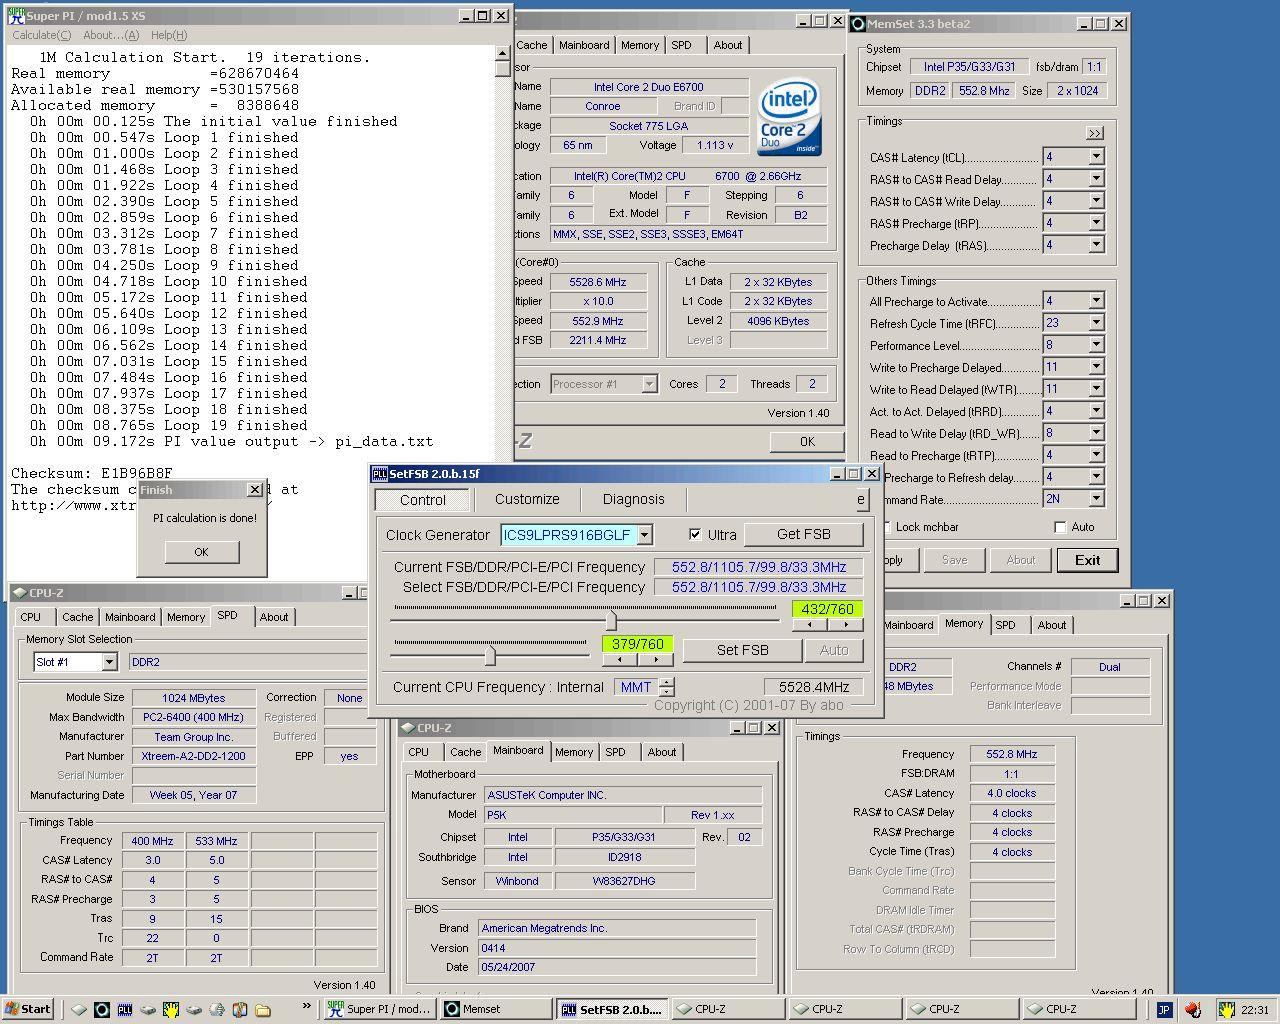Image resolution: width=1280 pixels, height=1024 pixels.
Task: Click the upper FSB slider thumb in SetFSB
Action: click(611, 618)
